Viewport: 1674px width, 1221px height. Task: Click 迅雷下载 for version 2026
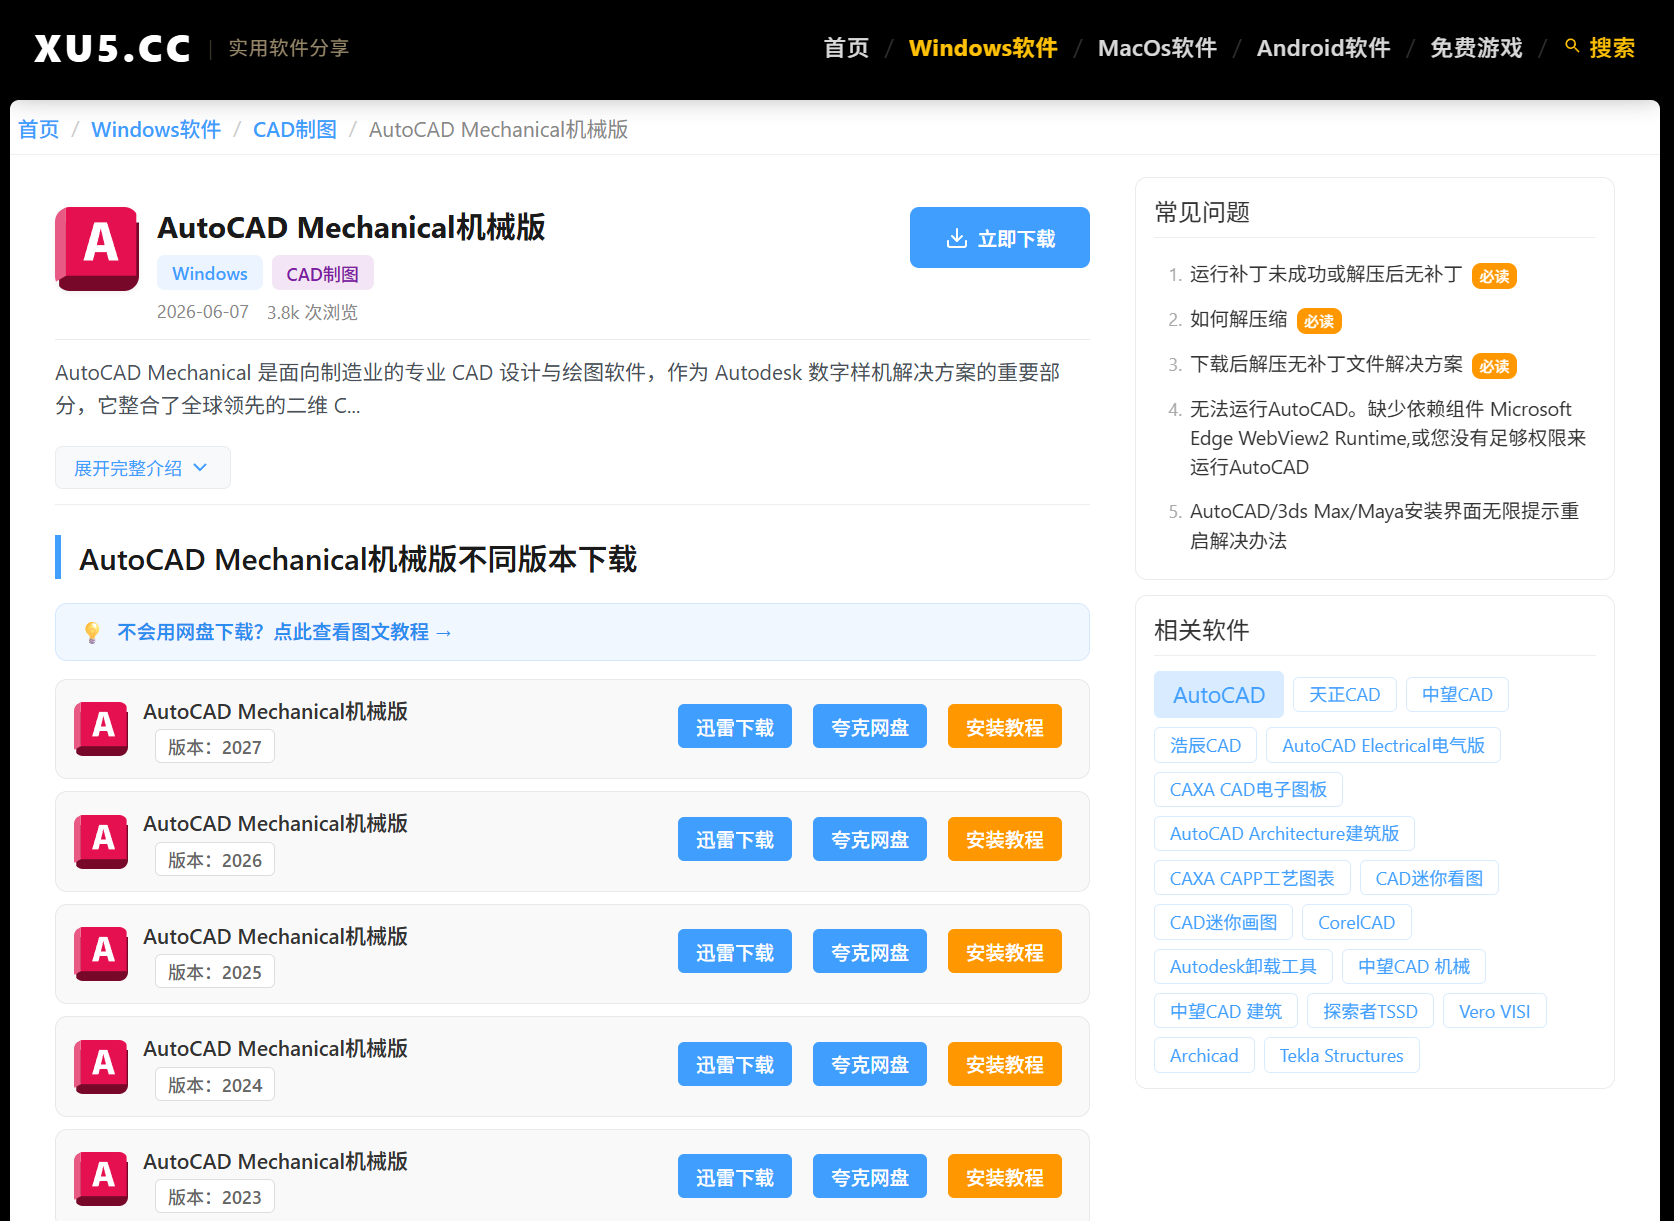pyautogui.click(x=735, y=839)
